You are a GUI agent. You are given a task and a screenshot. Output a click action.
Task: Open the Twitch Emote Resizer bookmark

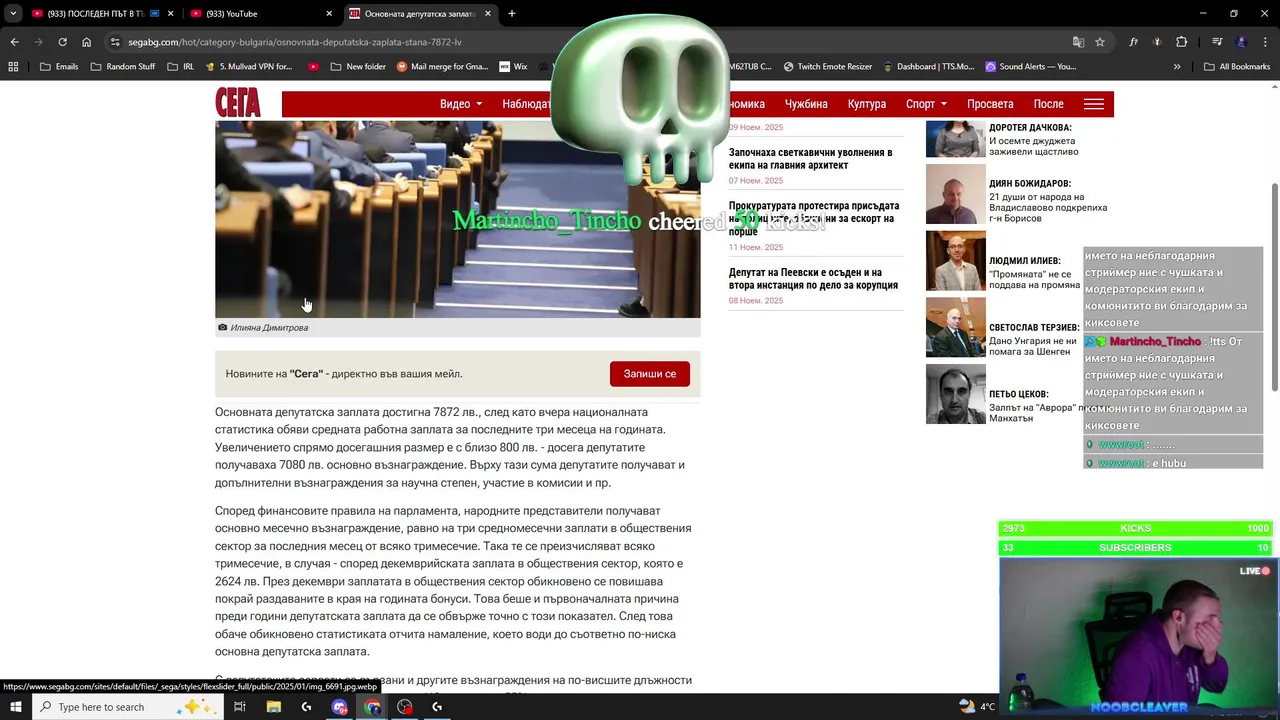click(x=828, y=67)
